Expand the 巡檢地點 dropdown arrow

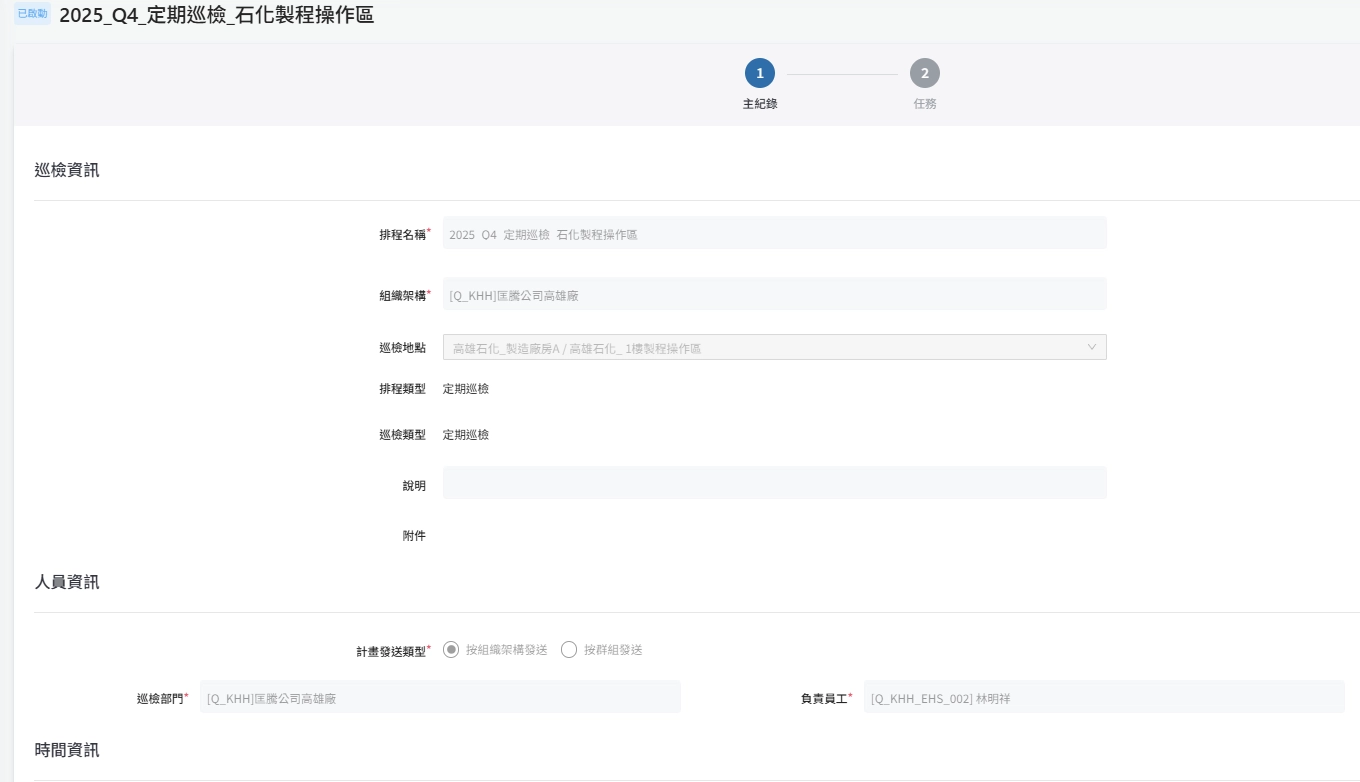pos(1091,347)
